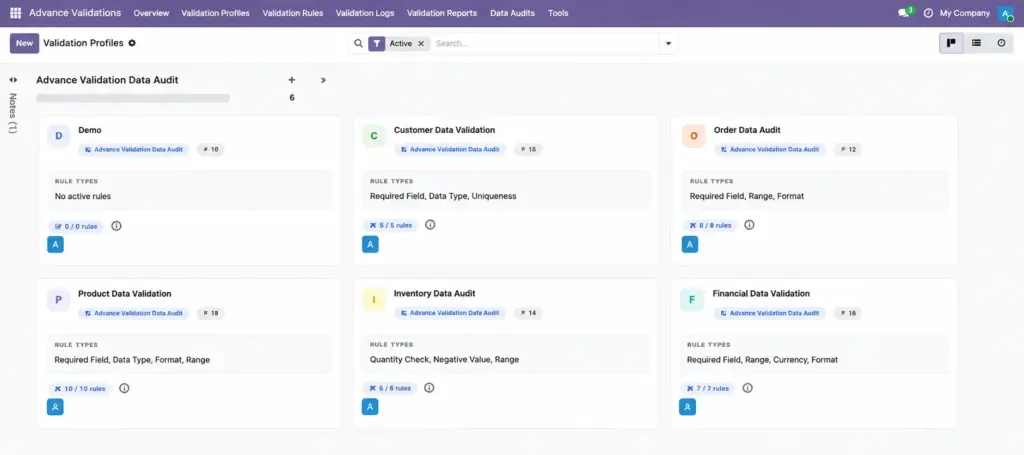Viewport: 1024px width, 455px height.
Task: Switch to activity view
Action: (1001, 43)
